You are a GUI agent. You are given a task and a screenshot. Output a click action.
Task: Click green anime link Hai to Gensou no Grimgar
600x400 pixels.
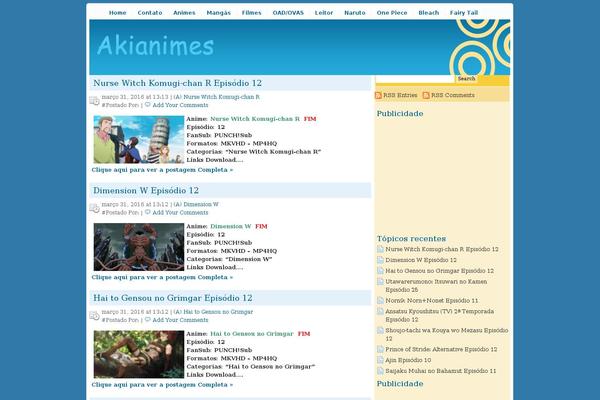252,334
